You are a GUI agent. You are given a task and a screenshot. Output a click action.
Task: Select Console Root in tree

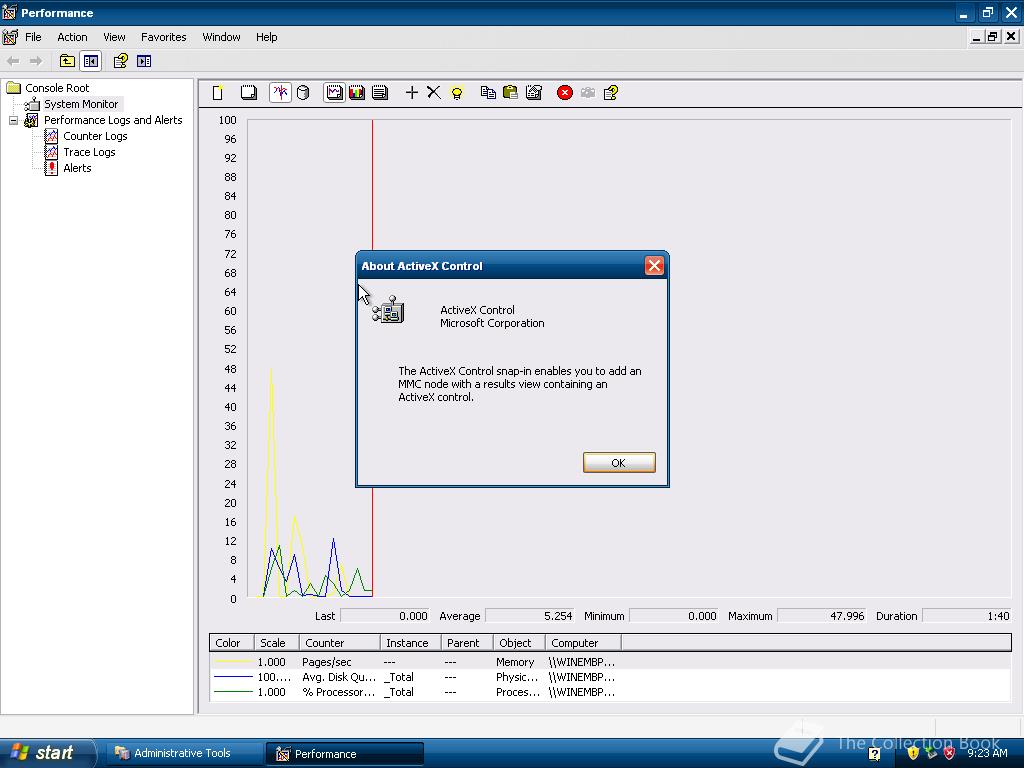(x=57, y=88)
